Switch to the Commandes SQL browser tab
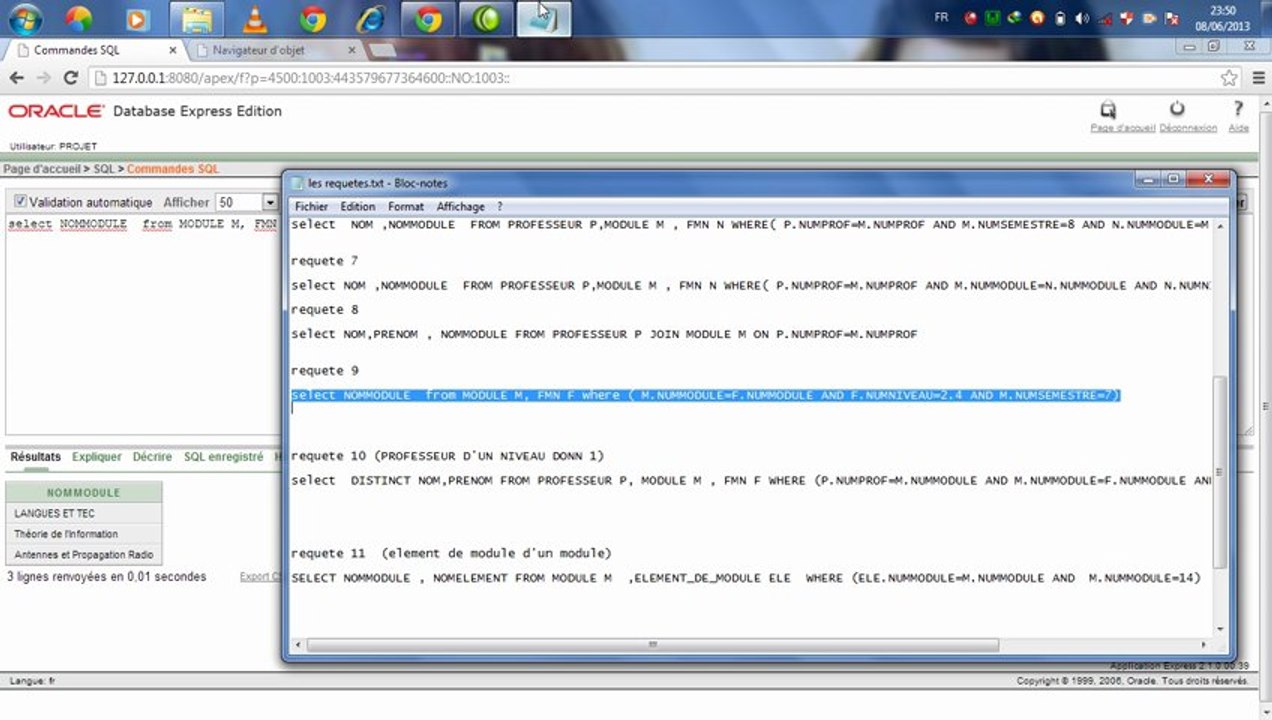 click(x=95, y=49)
